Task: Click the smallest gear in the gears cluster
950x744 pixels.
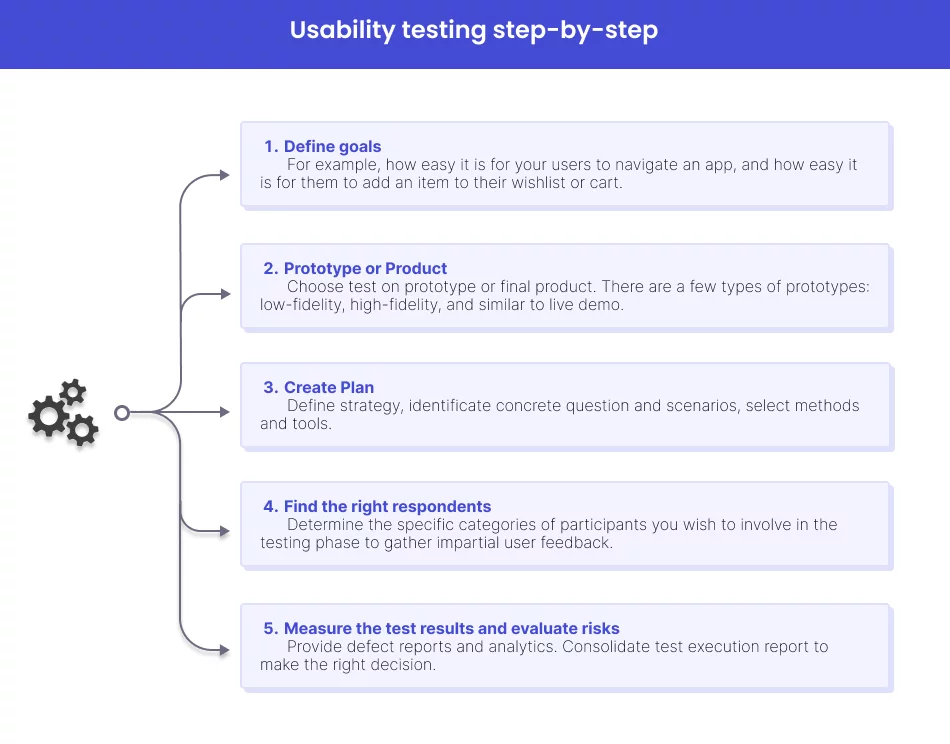Action: pyautogui.click(x=73, y=391)
